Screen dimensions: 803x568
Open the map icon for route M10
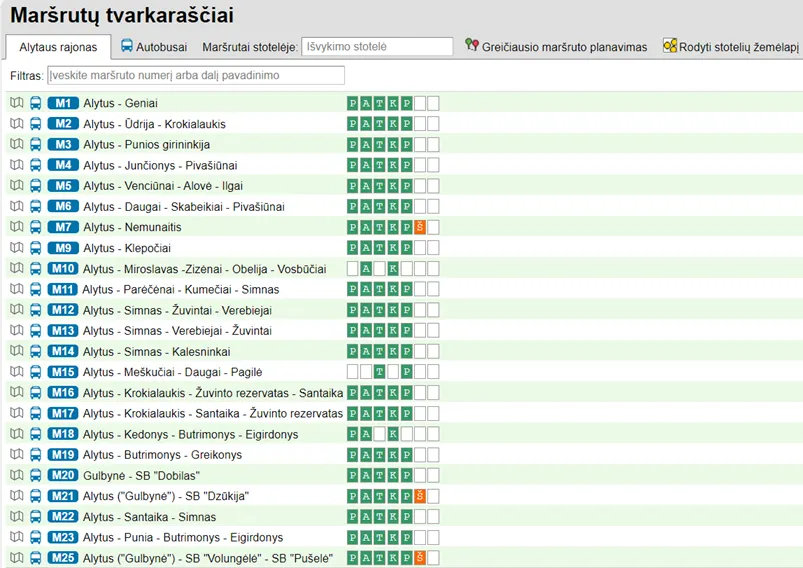coord(16,268)
